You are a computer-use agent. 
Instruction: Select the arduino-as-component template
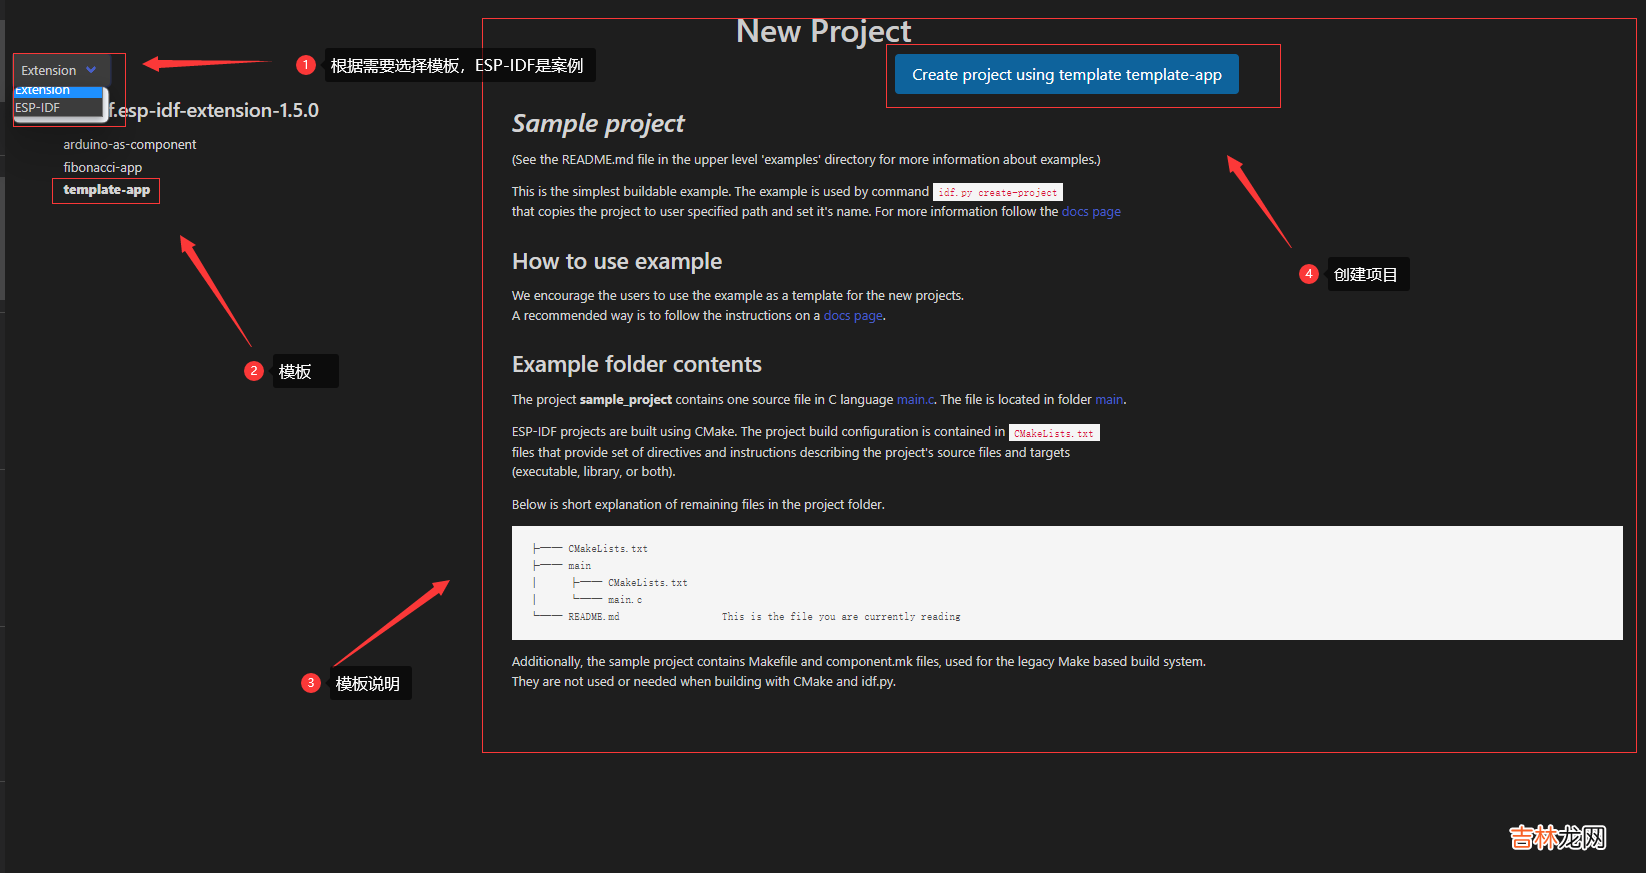click(x=130, y=145)
